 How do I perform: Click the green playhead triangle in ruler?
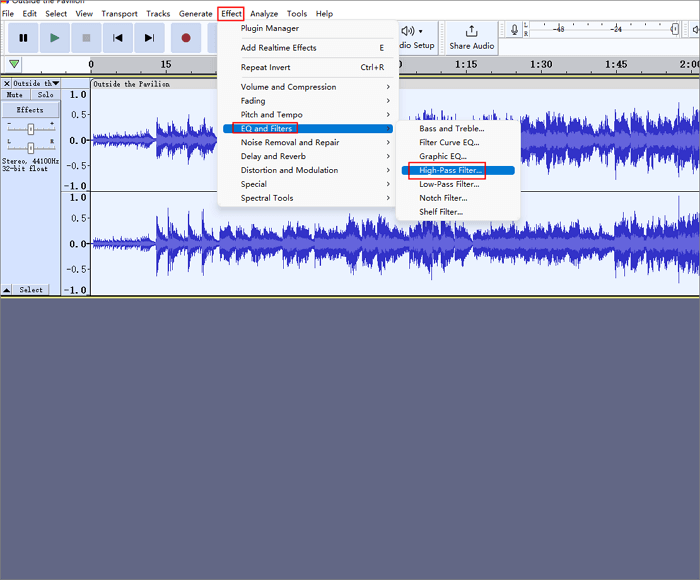click(x=14, y=64)
